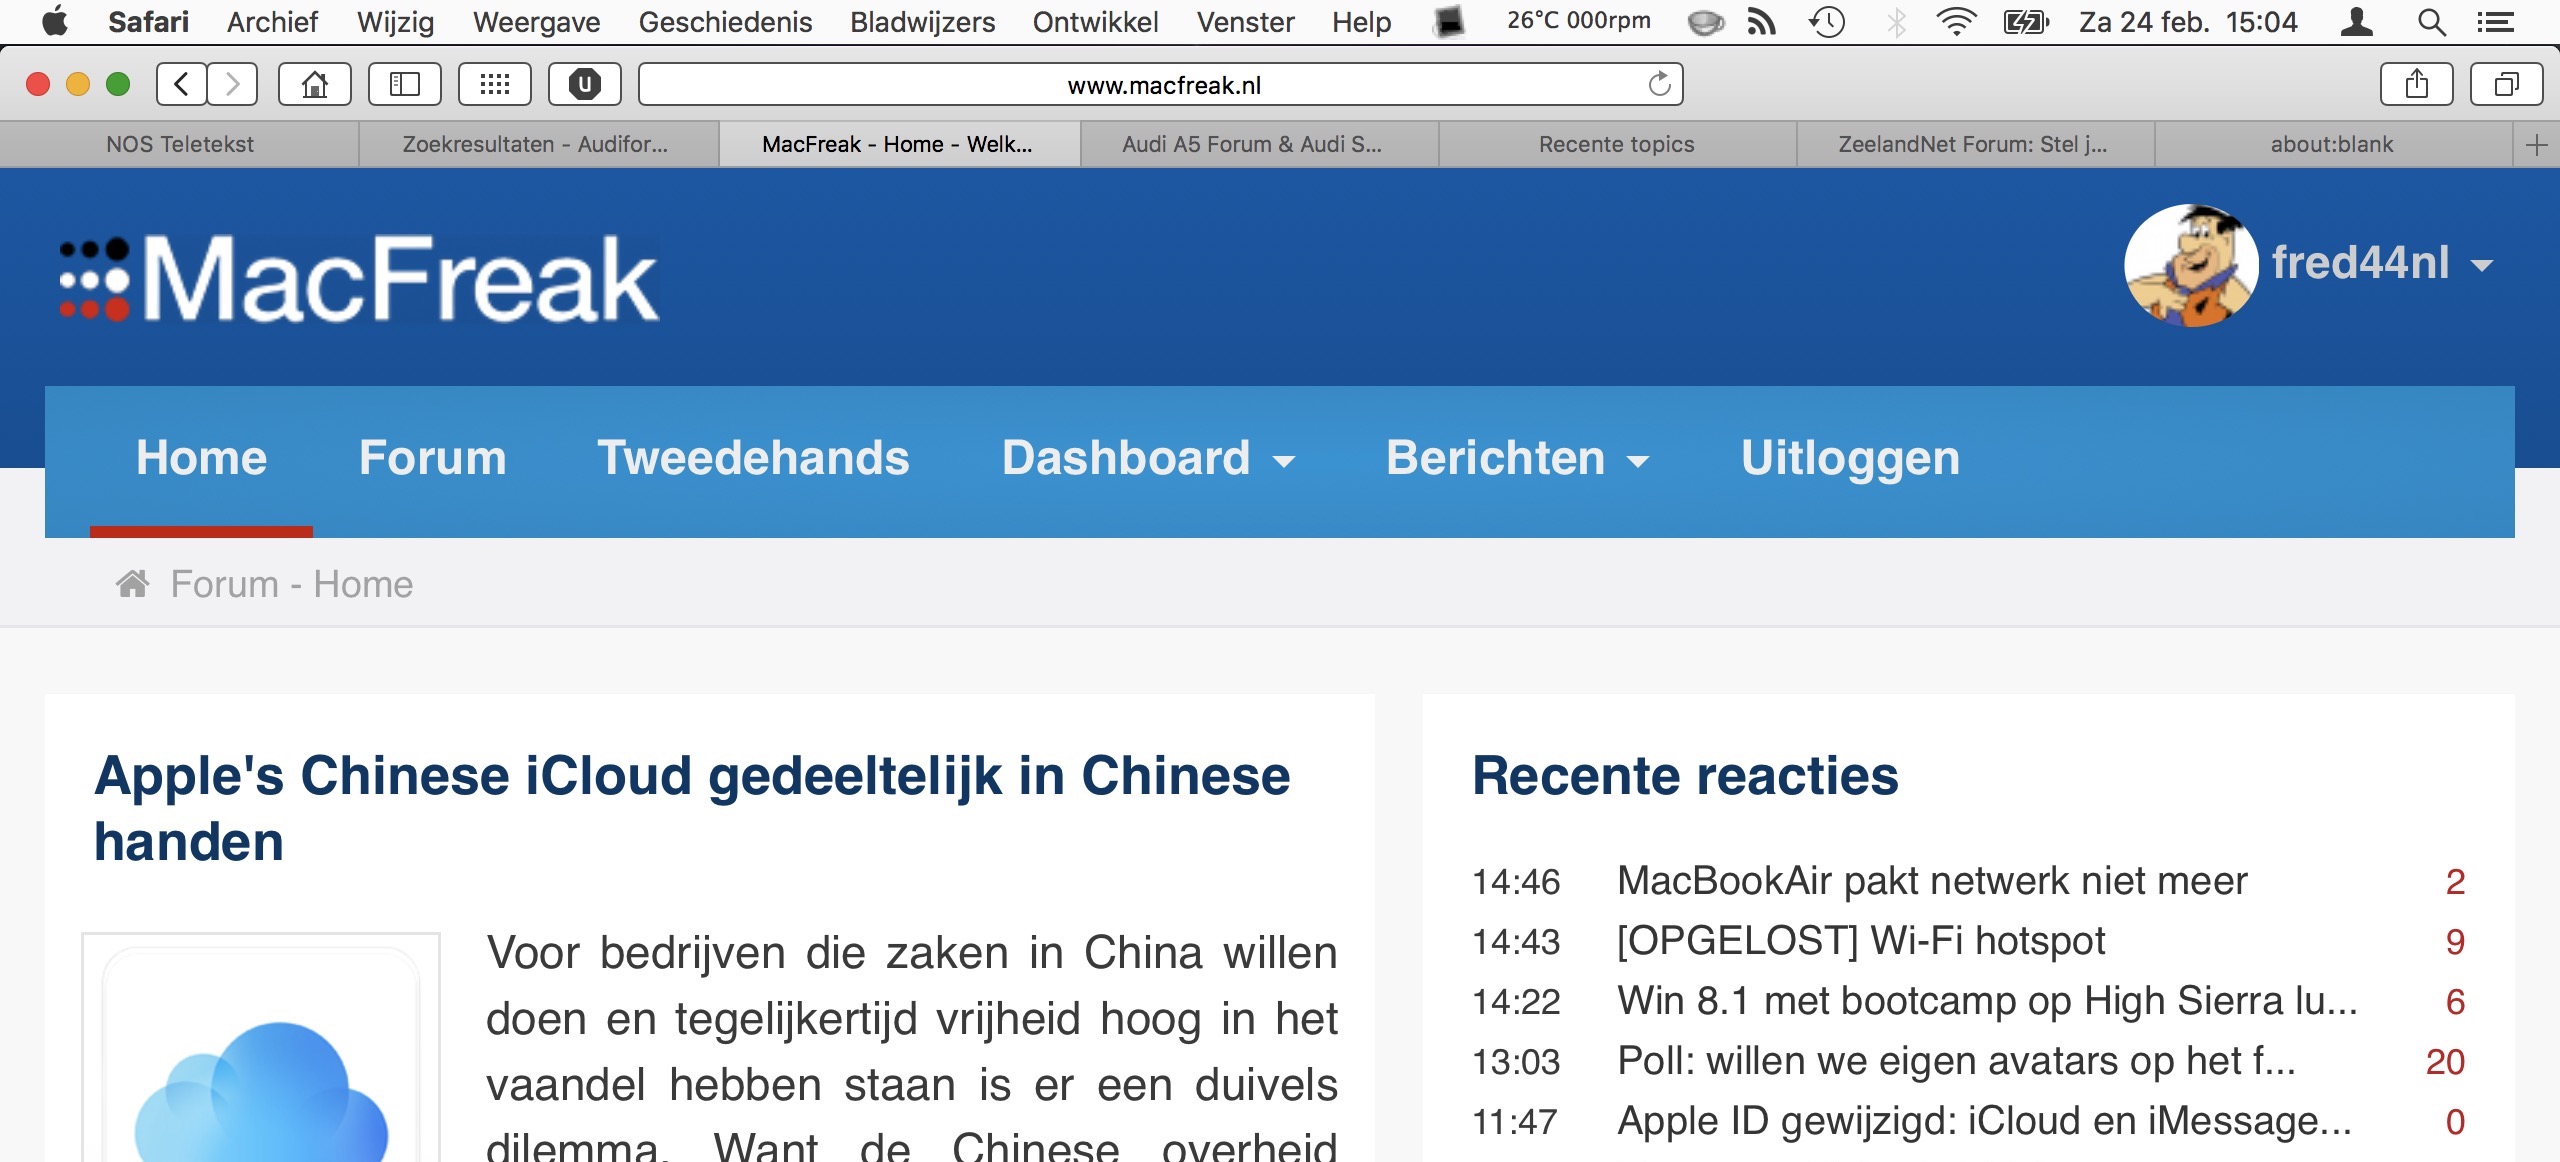Viewport: 2560px width, 1162px height.
Task: Click the black display menu bar icon
Action: pyautogui.click(x=1448, y=22)
